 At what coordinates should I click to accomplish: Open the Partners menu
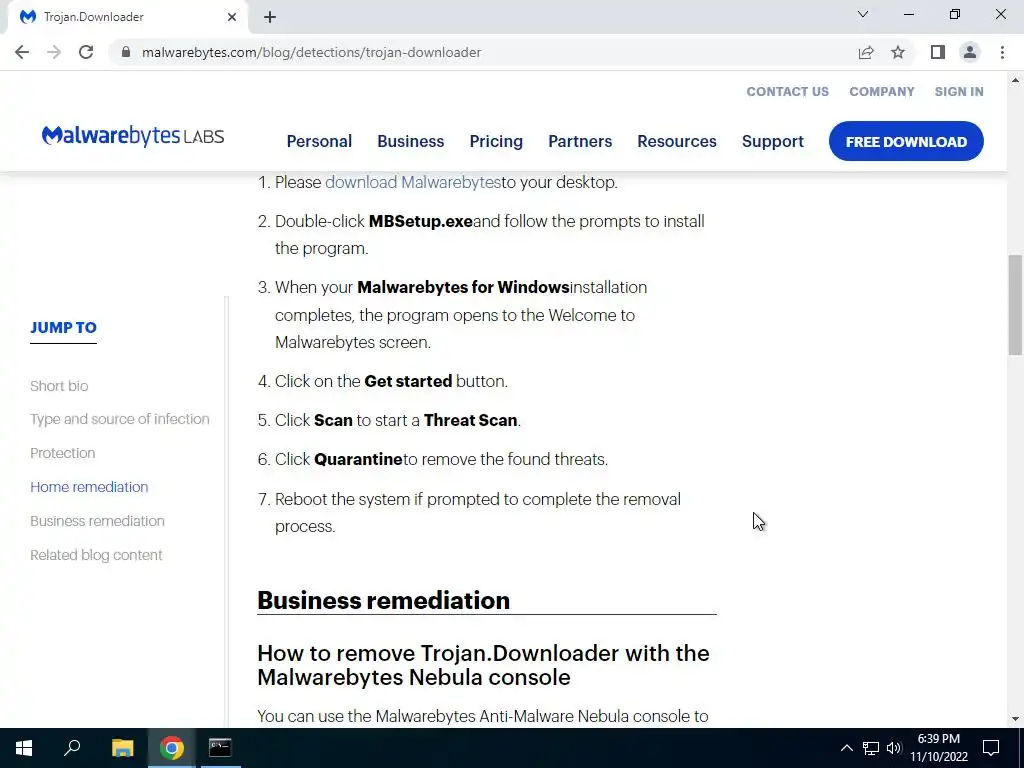click(580, 141)
